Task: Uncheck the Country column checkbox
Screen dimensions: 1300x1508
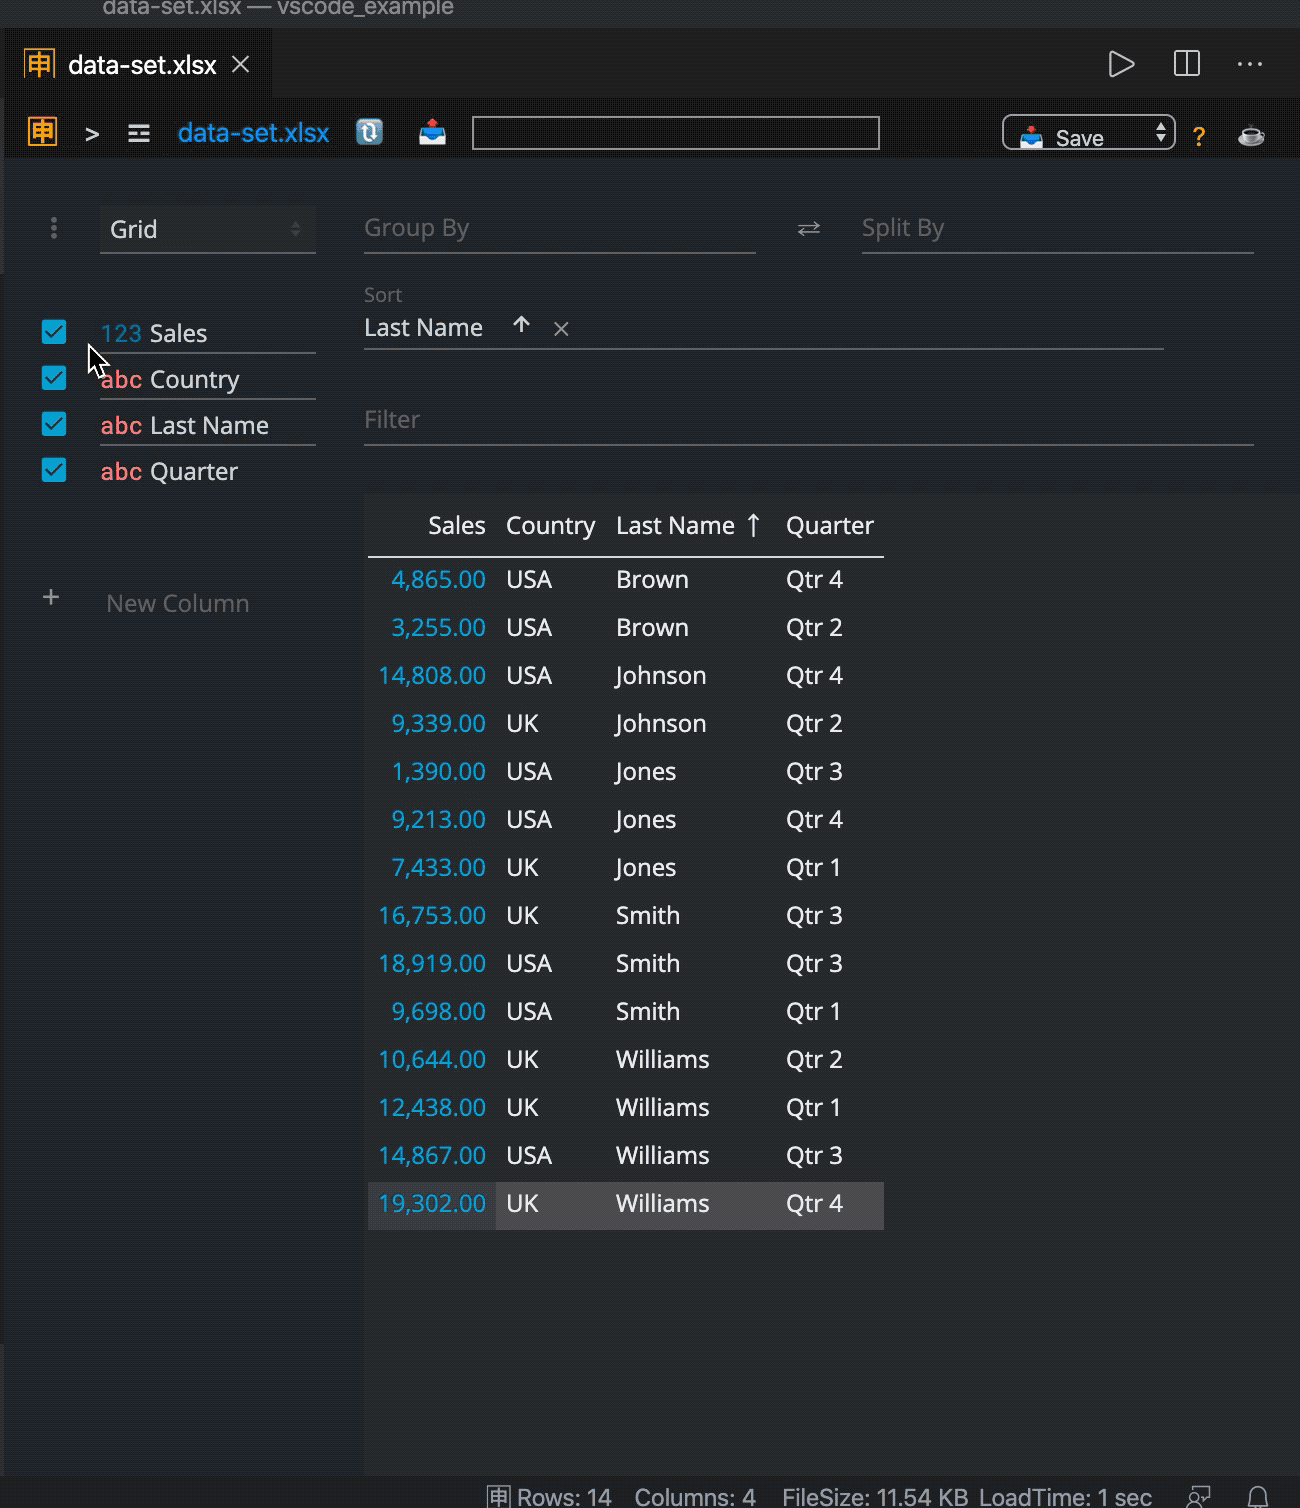Action: pos(54,378)
